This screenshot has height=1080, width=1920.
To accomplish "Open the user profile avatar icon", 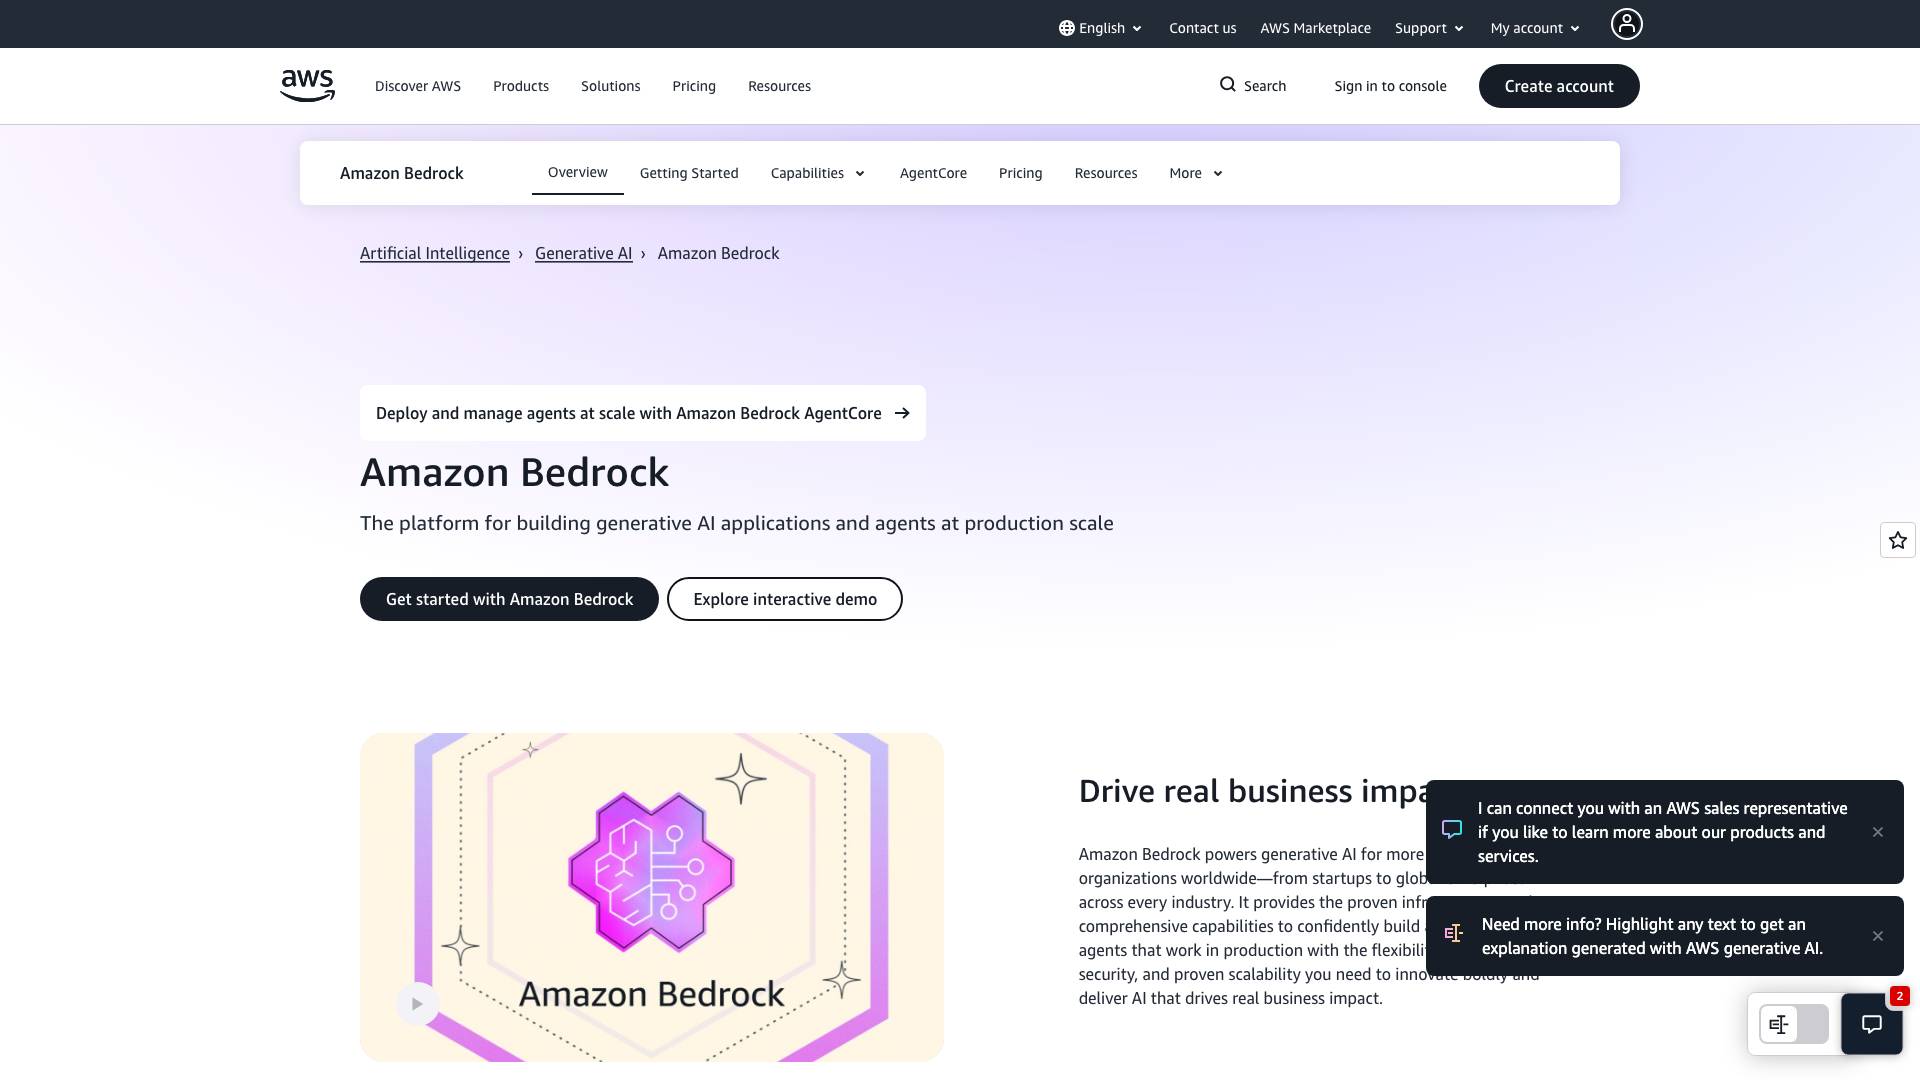I will click(x=1626, y=24).
